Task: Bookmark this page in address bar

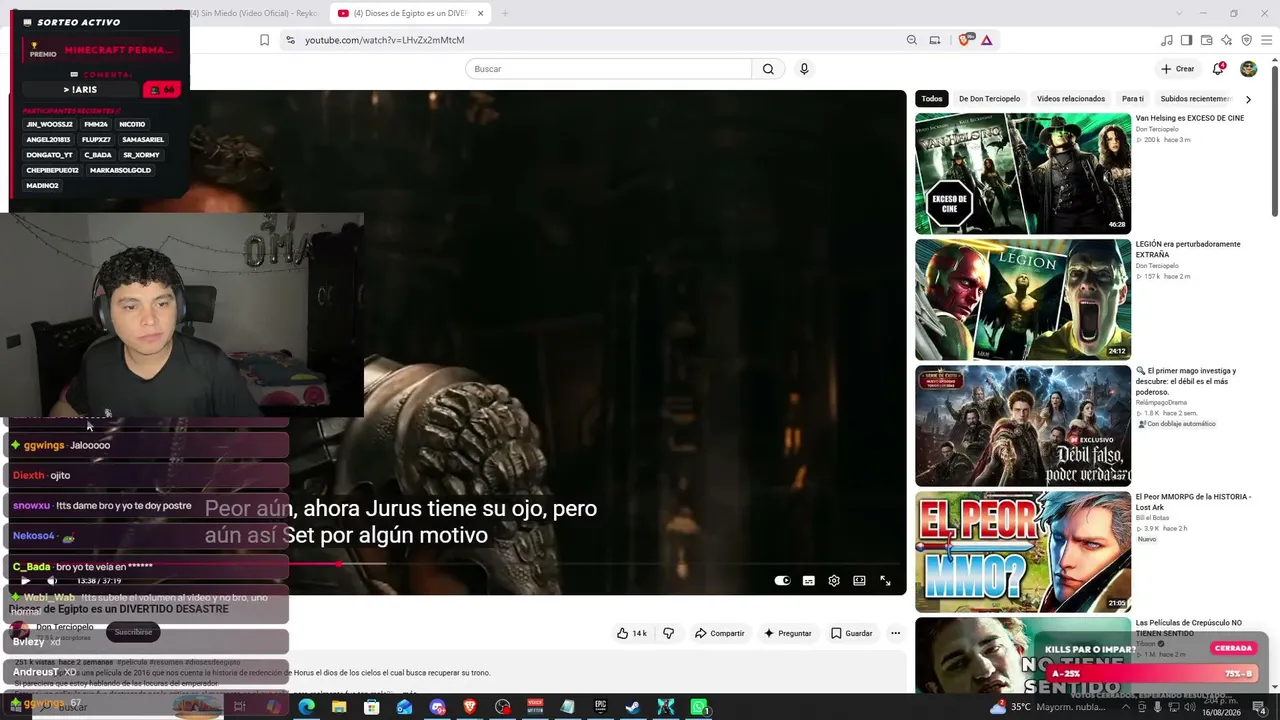Action: coord(264,40)
